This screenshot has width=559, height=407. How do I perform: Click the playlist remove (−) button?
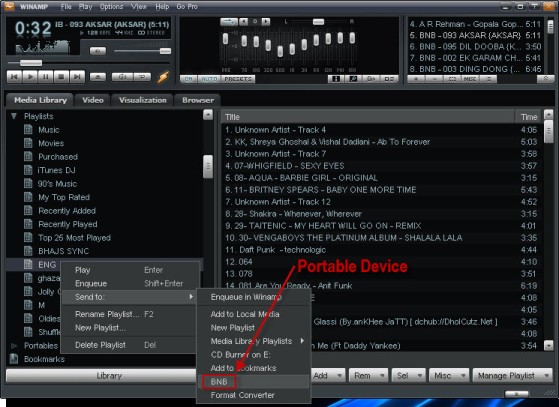click(x=434, y=79)
